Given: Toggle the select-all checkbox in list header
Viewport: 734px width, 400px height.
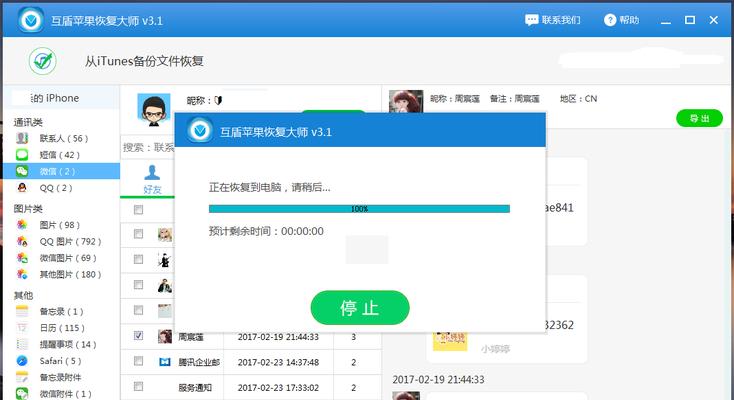Looking at the screenshot, I should coord(138,209).
